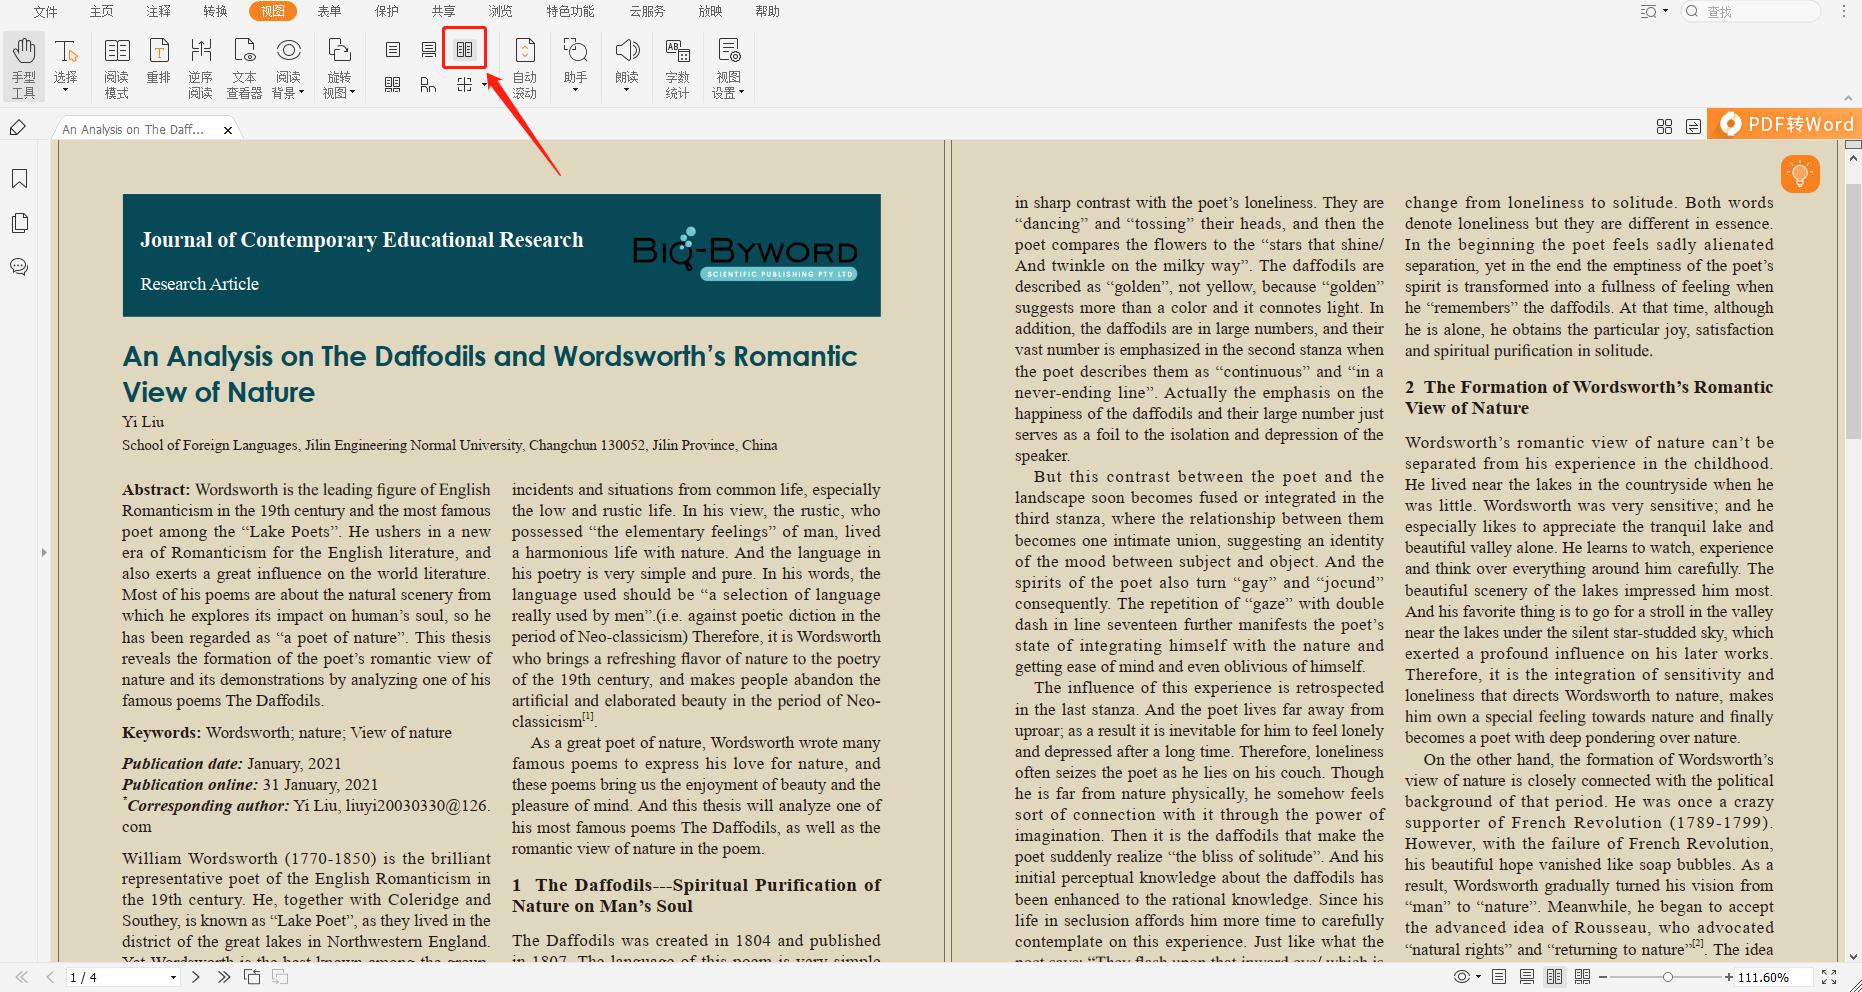Click the previous view icon in status bar
The height and width of the screenshot is (992, 1862).
click(x=252, y=977)
